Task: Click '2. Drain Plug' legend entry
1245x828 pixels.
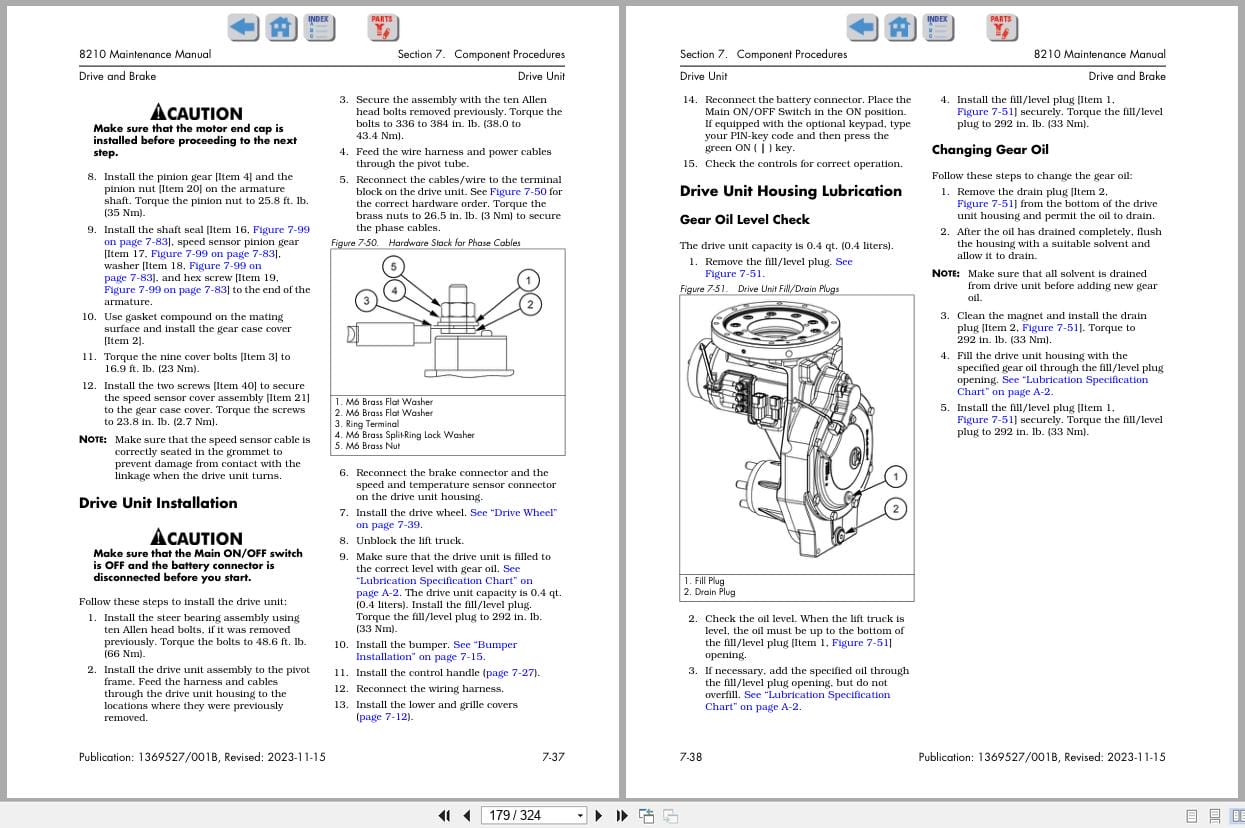Action: 709,592
